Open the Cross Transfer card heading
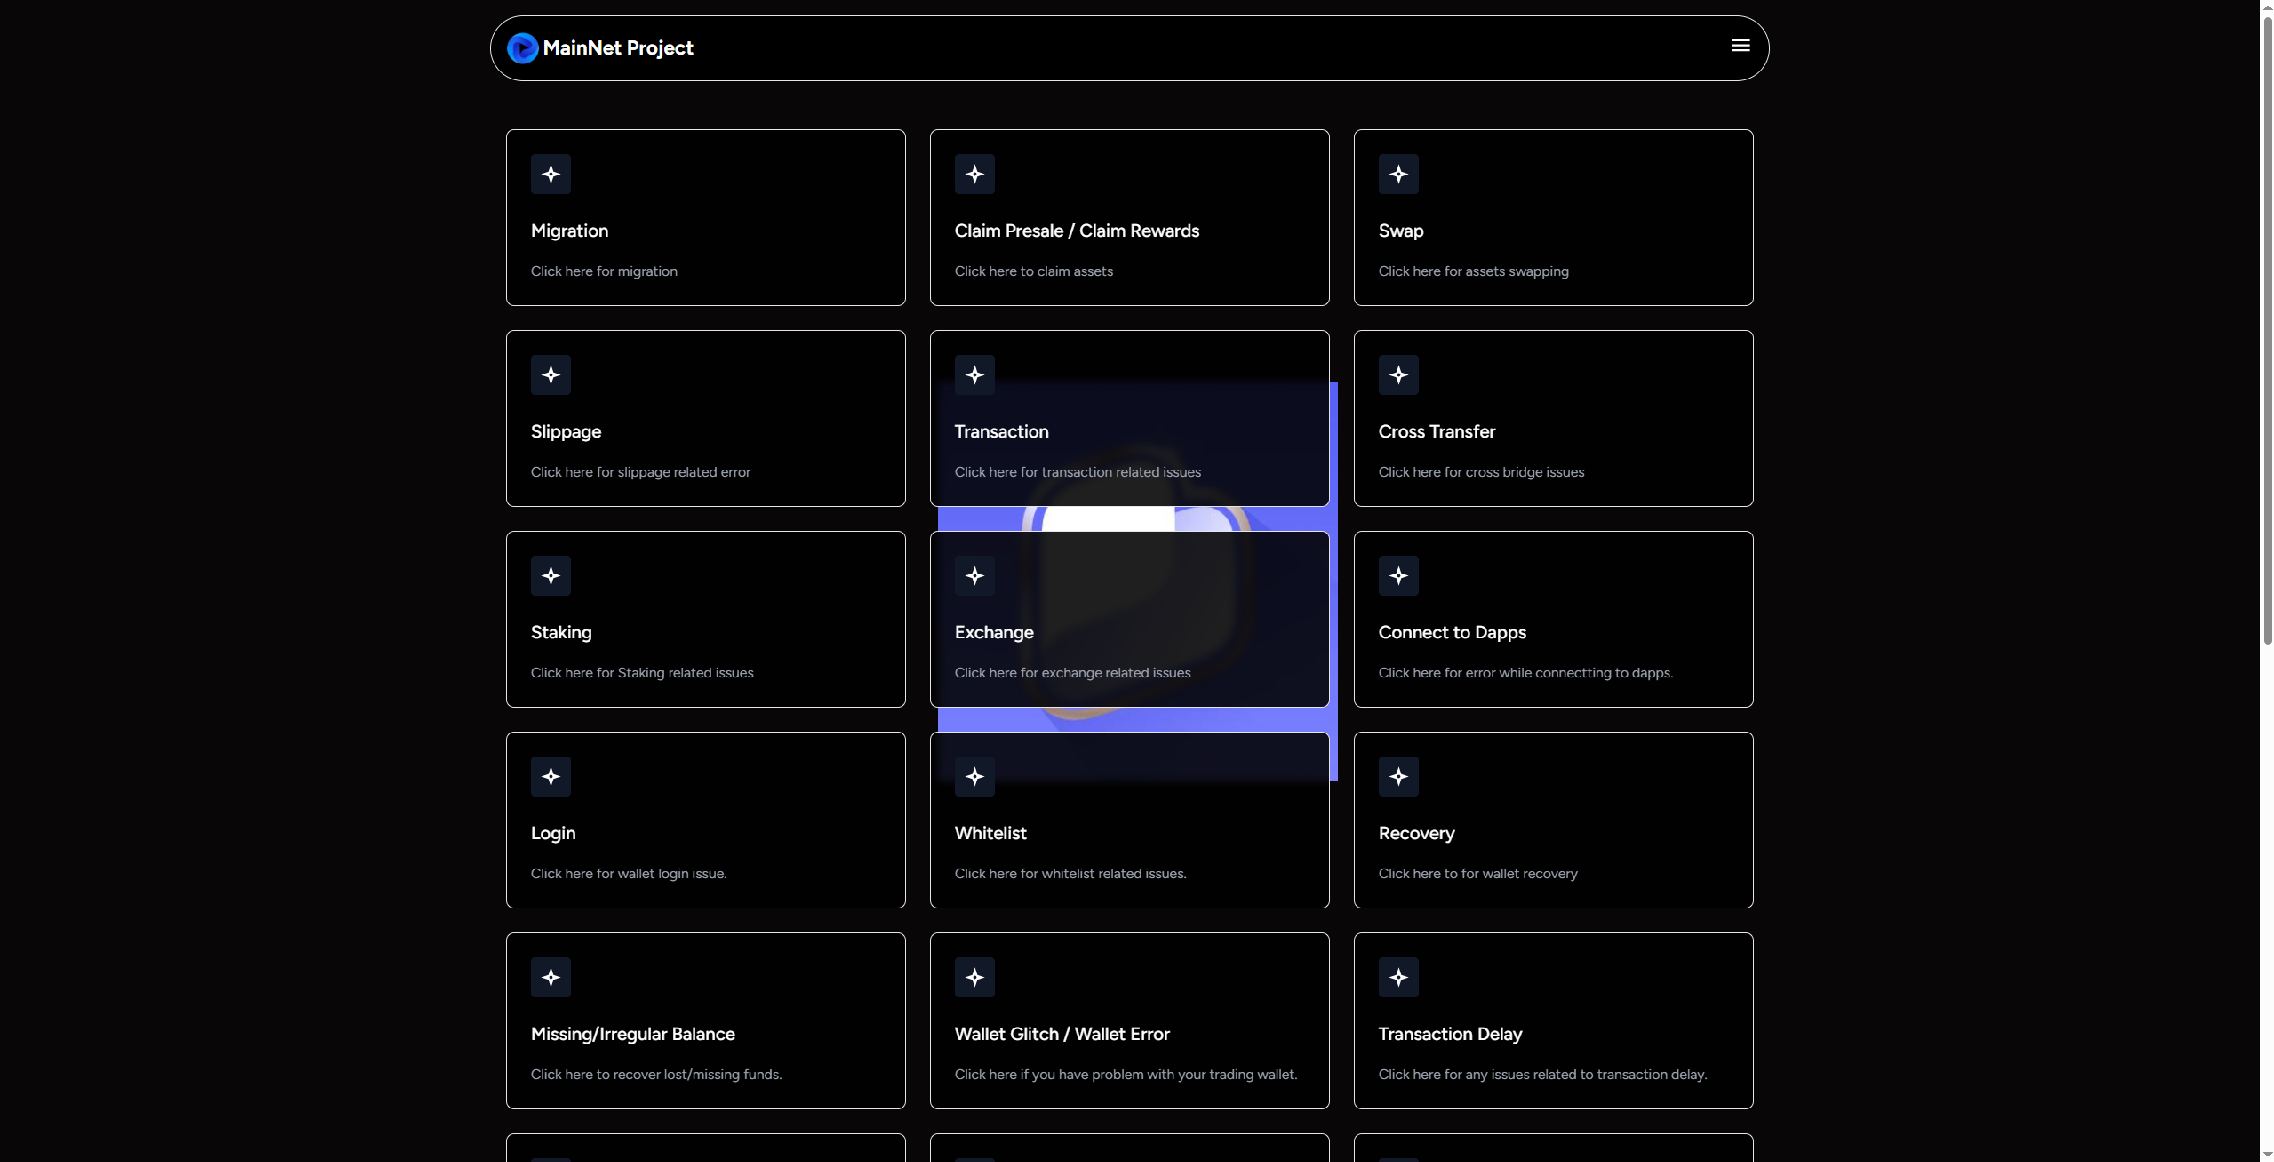The image size is (2274, 1162). (x=1437, y=432)
